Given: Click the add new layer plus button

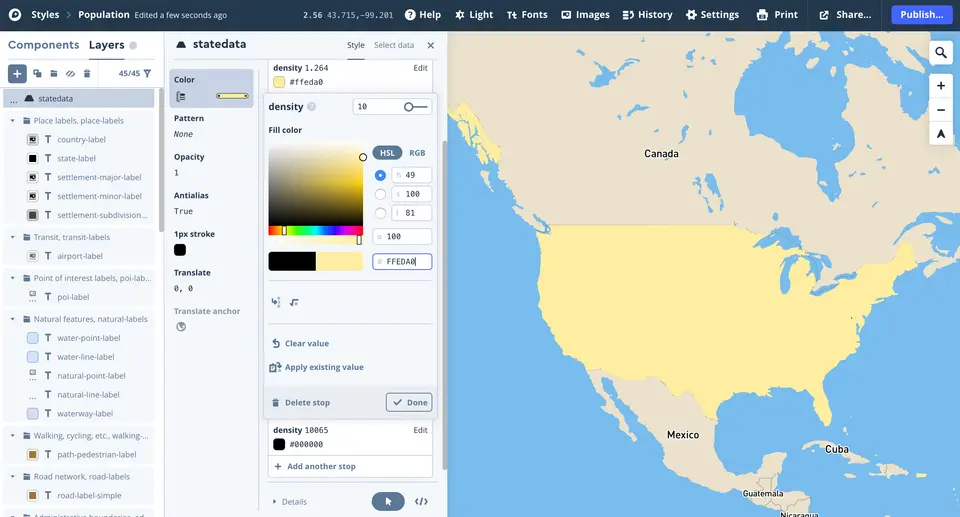Looking at the screenshot, I should coord(18,73).
